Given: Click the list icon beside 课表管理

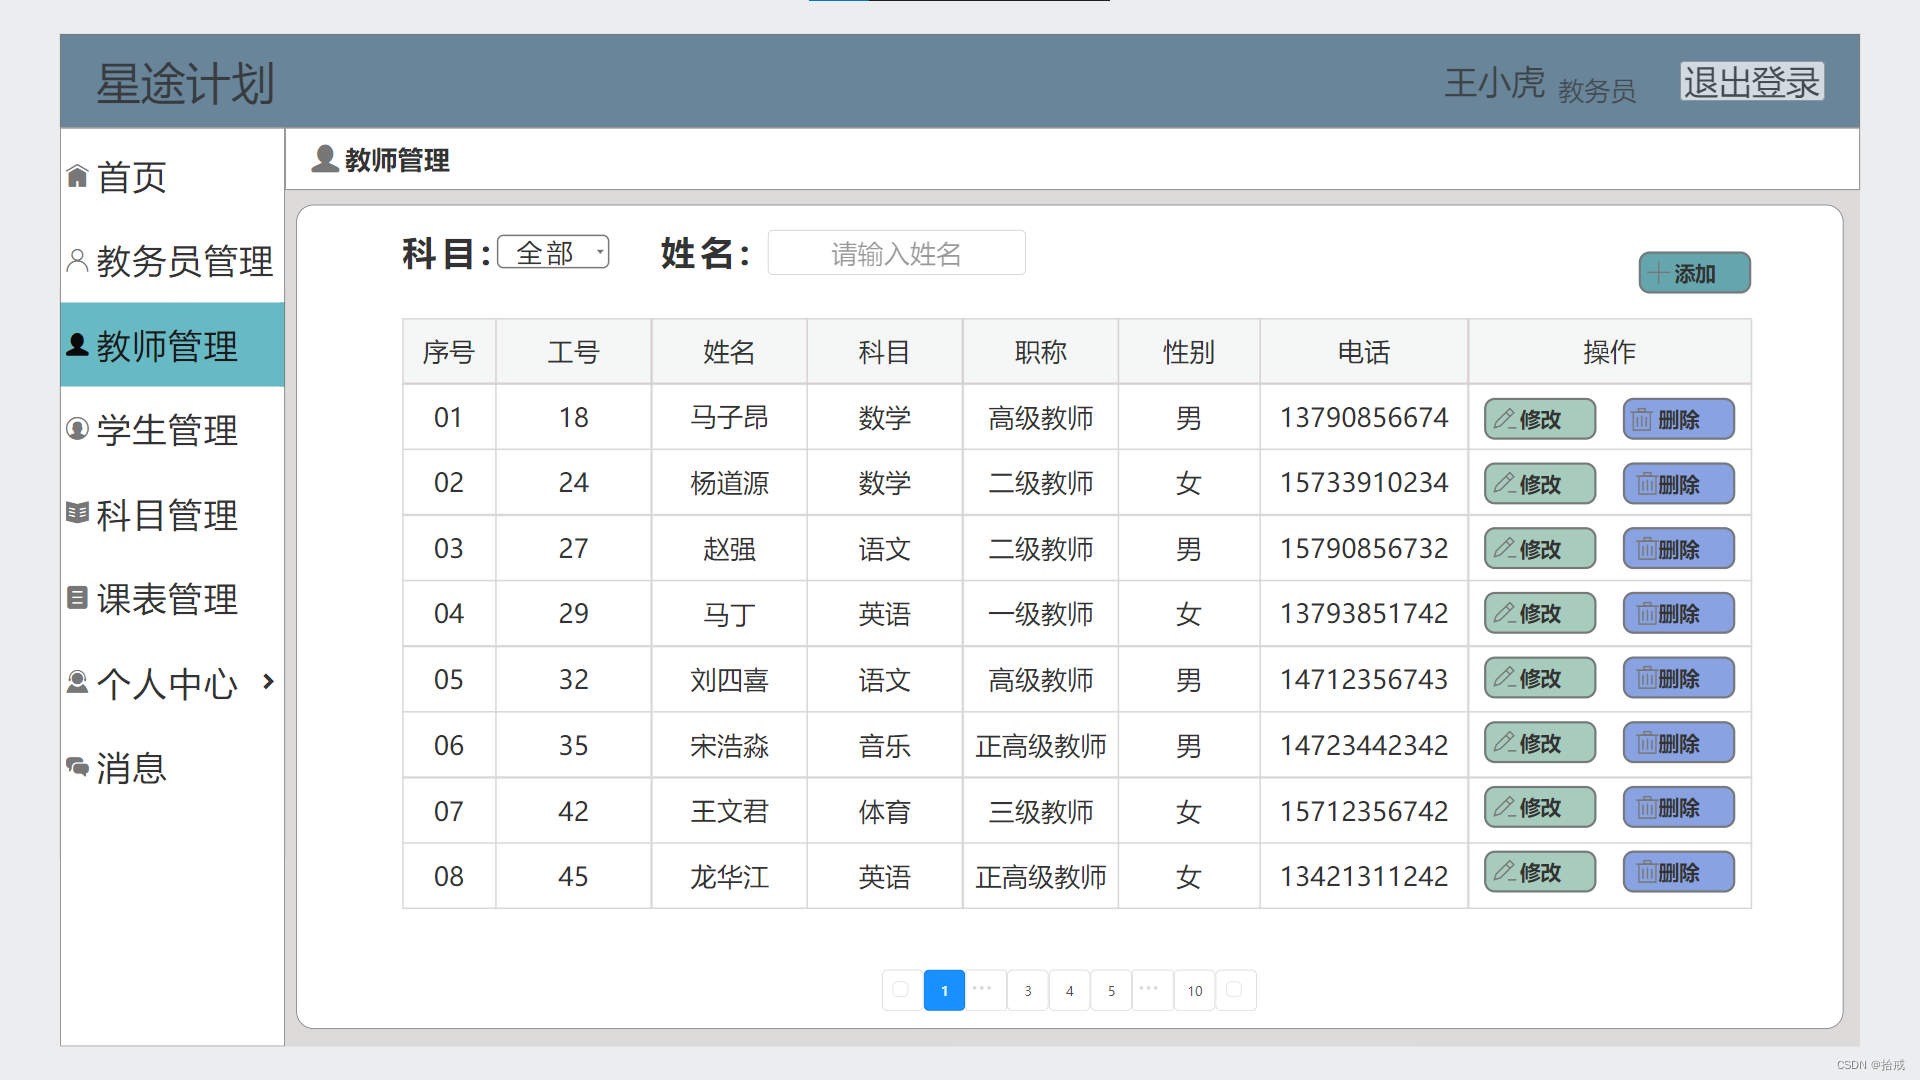Looking at the screenshot, I should [77, 597].
